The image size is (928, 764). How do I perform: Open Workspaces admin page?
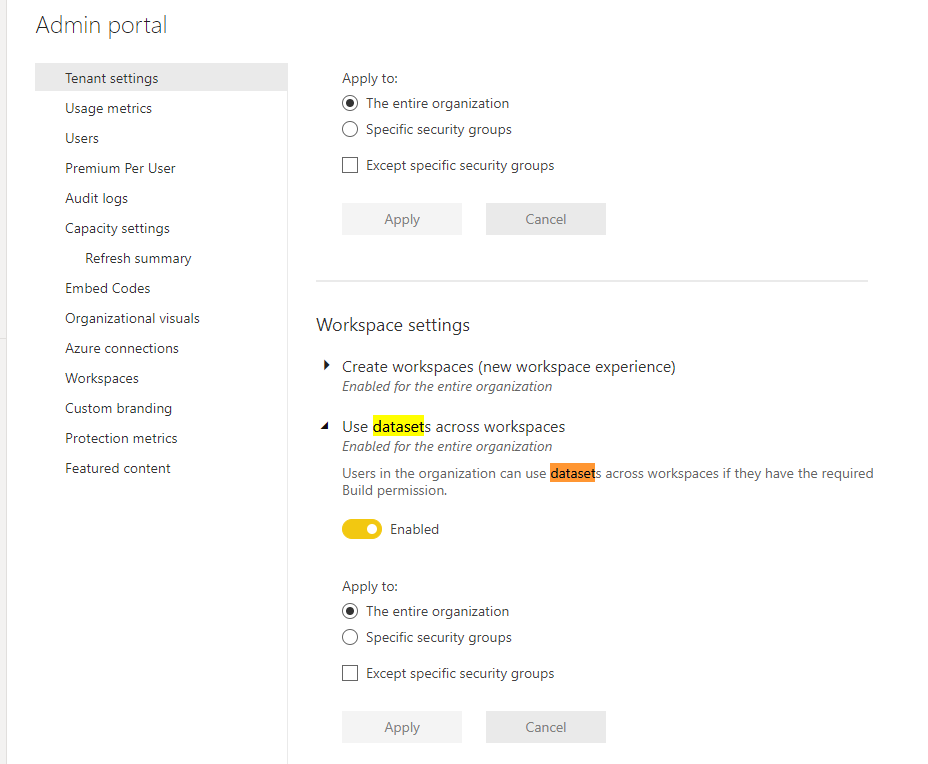pos(102,378)
